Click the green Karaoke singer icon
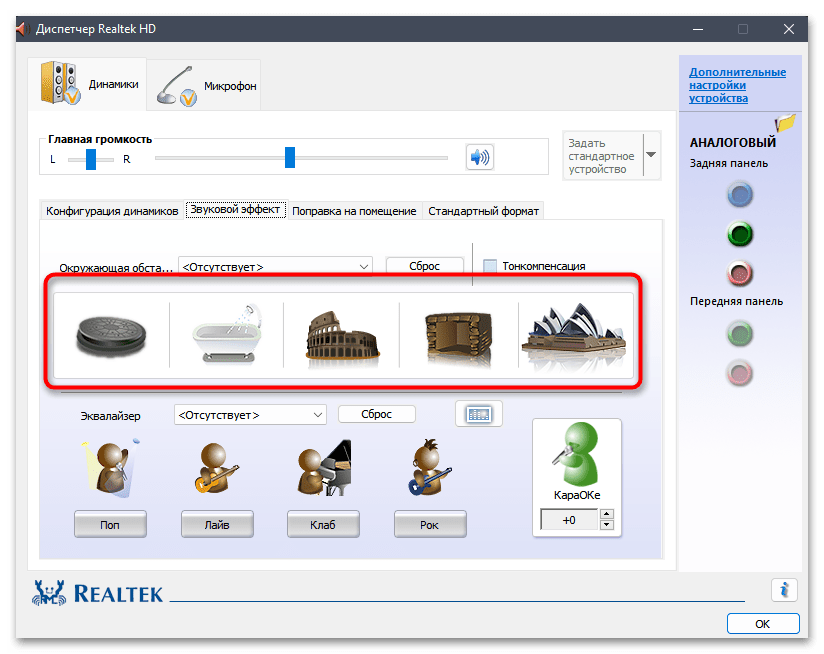Viewport: 824px width, 654px height. pos(577,454)
